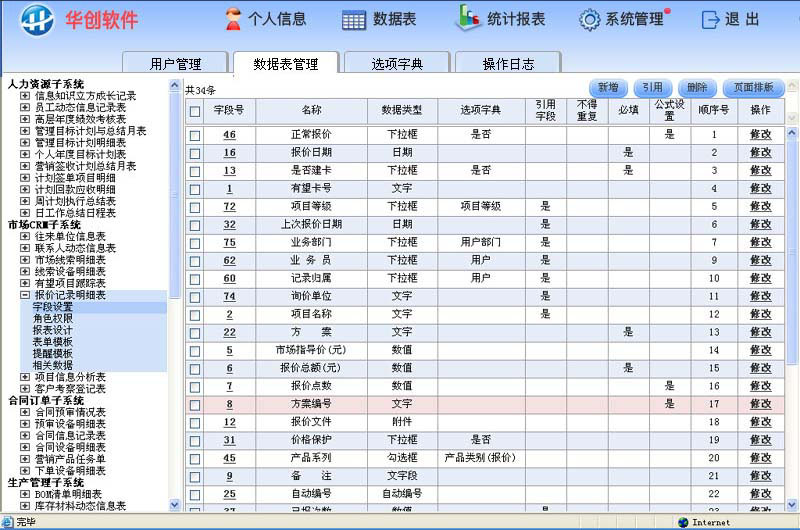800x530 pixels.
Task: Open 个人信息 person icon
Action: [233, 19]
